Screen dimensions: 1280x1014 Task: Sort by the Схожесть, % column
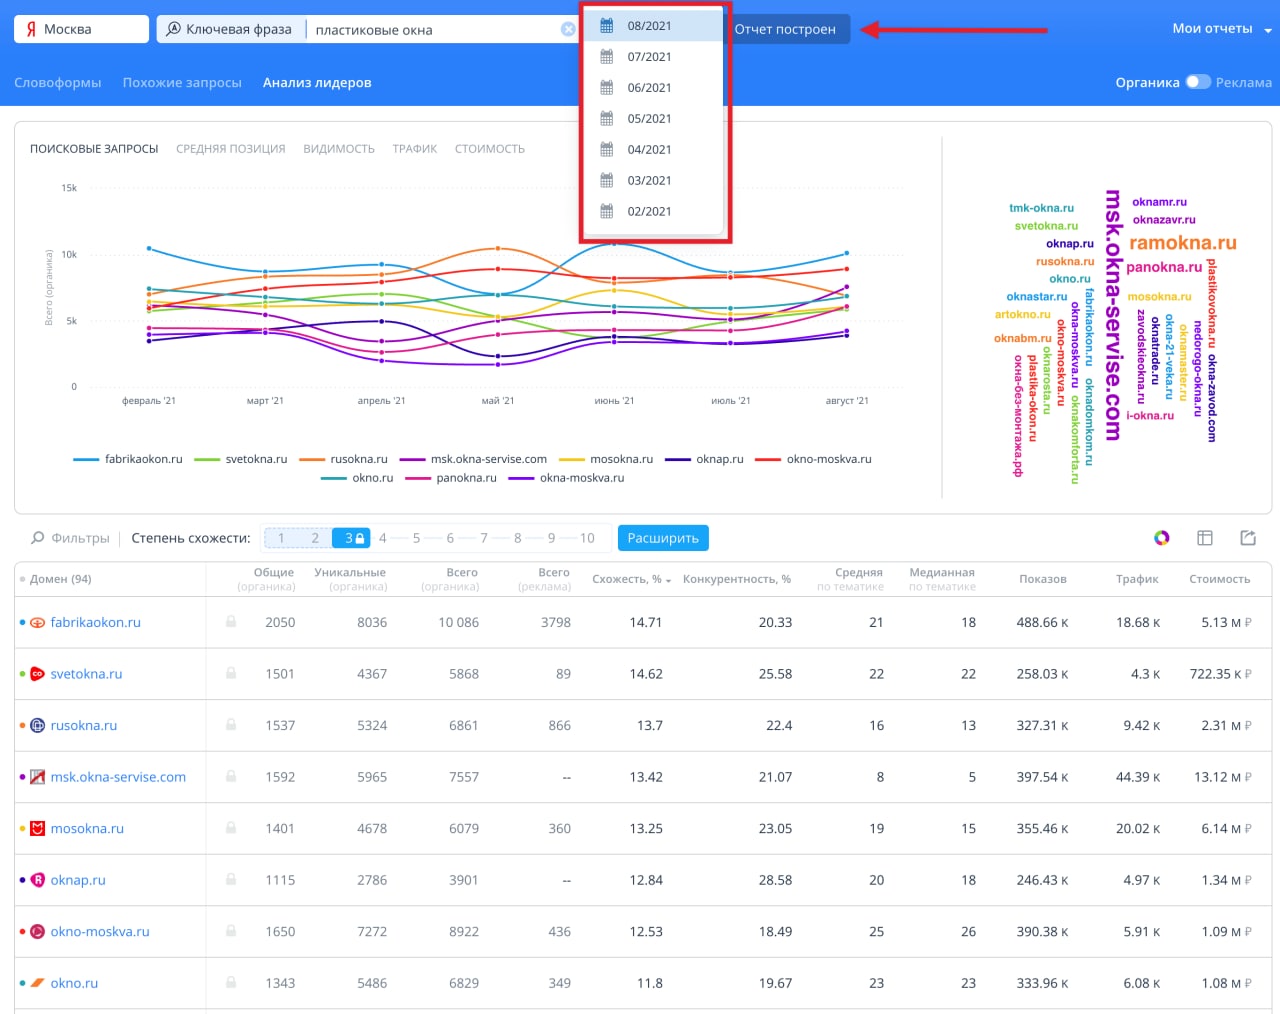pyautogui.click(x=631, y=579)
